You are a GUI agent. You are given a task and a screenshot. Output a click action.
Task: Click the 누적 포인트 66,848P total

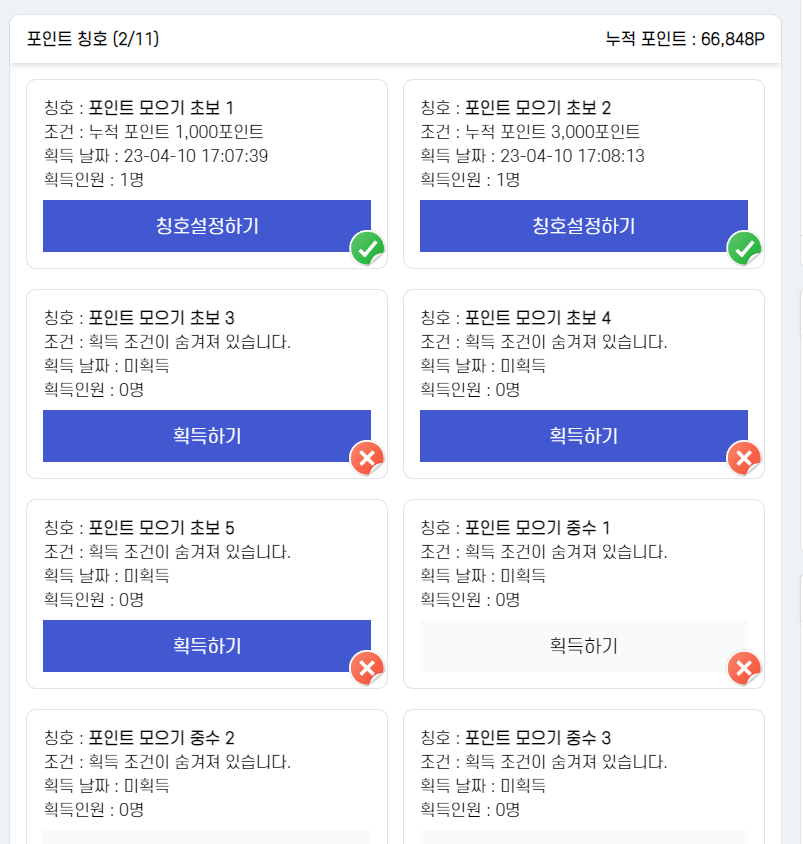click(x=684, y=39)
